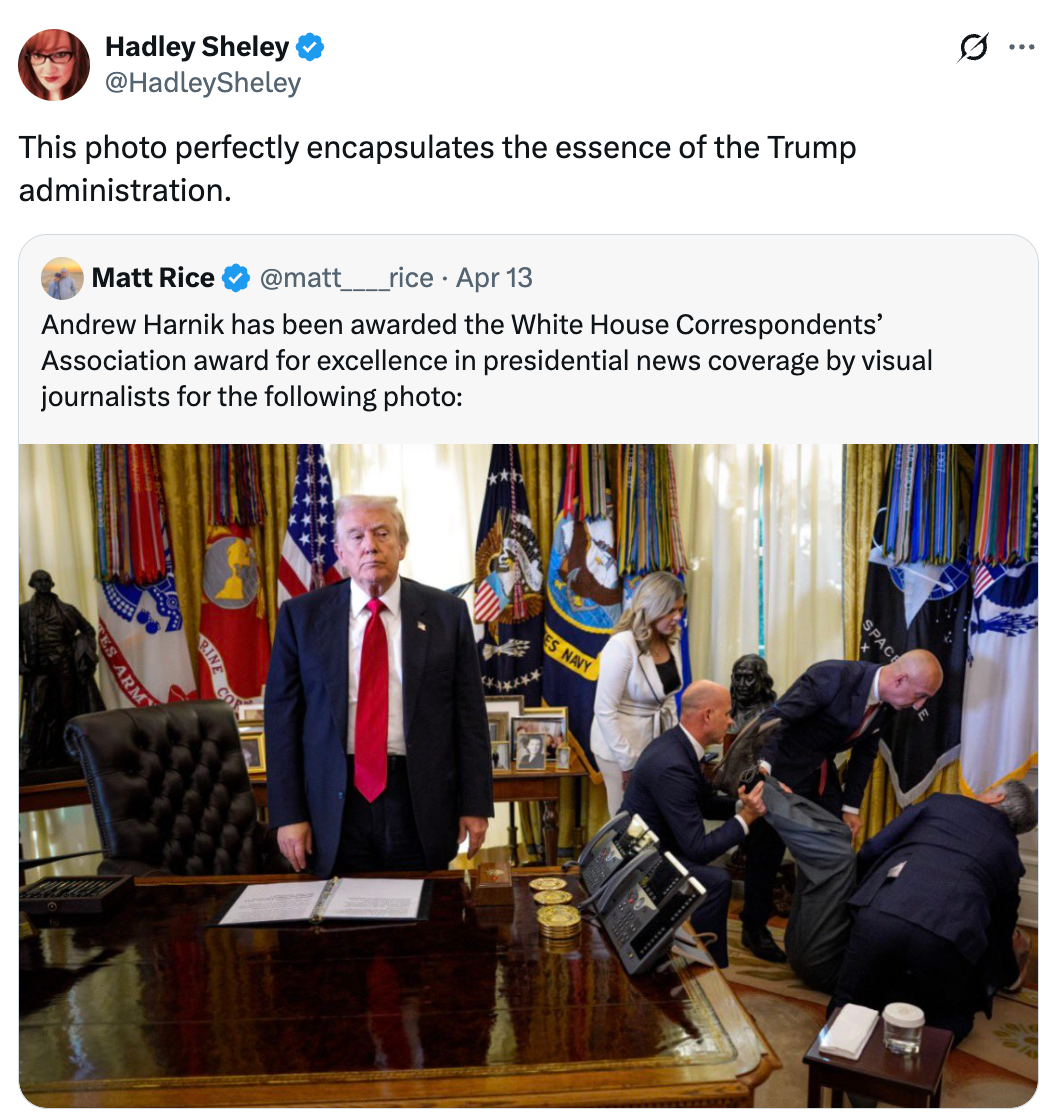Open Matt Rice's small avatar

point(62,278)
